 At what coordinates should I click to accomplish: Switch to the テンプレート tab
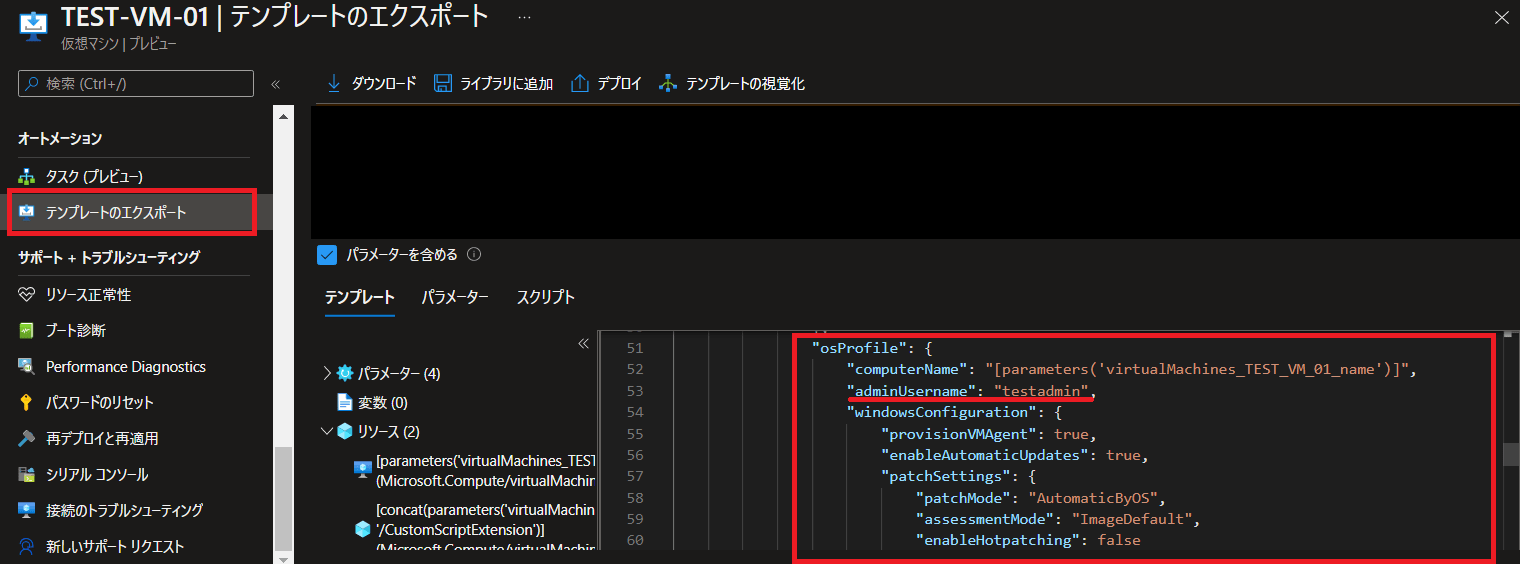point(360,297)
